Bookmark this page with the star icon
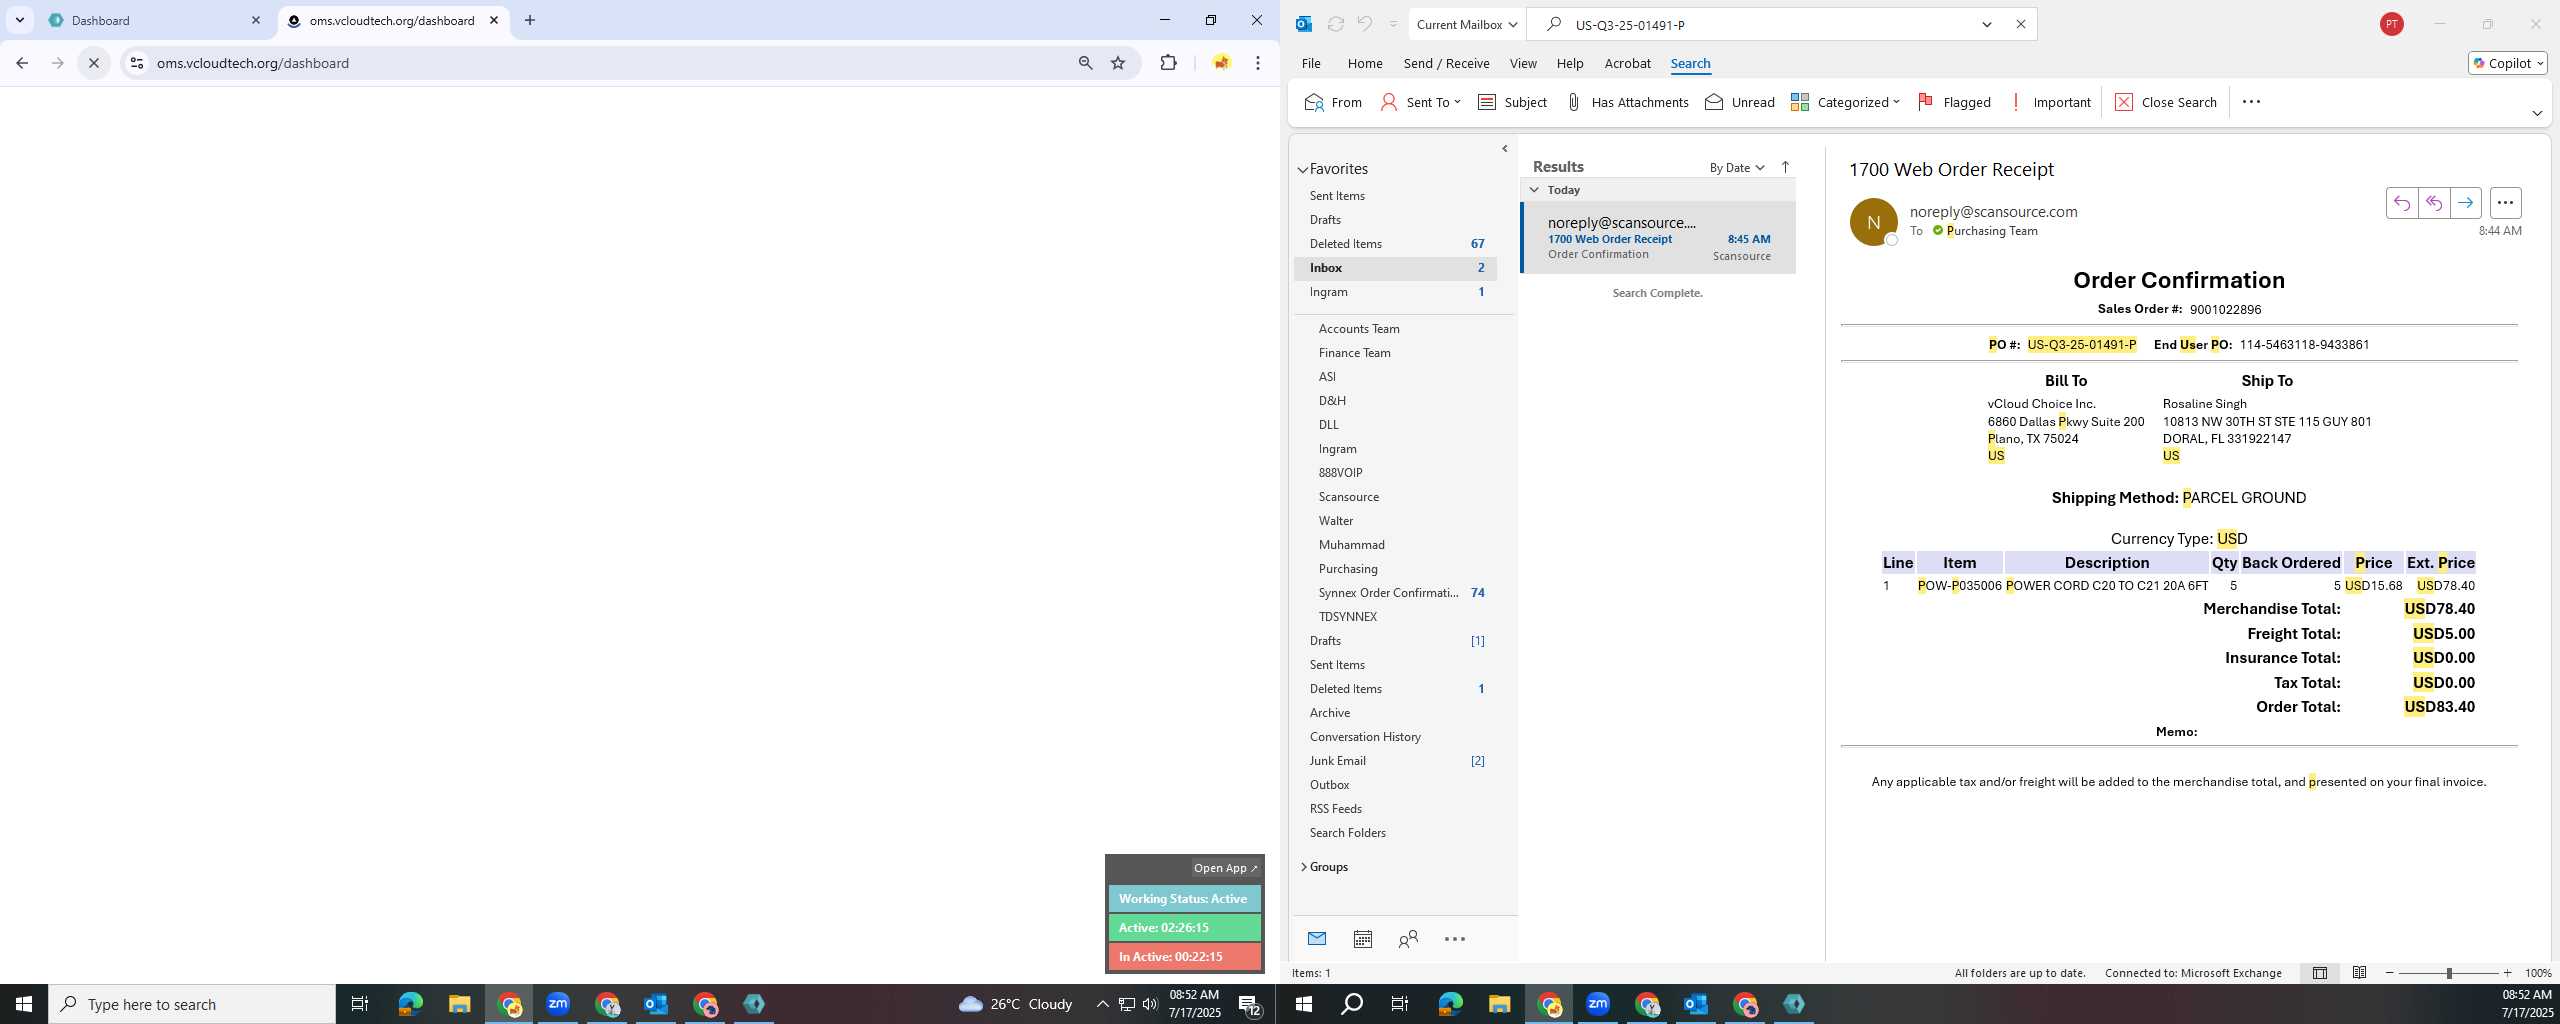 [x=1118, y=63]
